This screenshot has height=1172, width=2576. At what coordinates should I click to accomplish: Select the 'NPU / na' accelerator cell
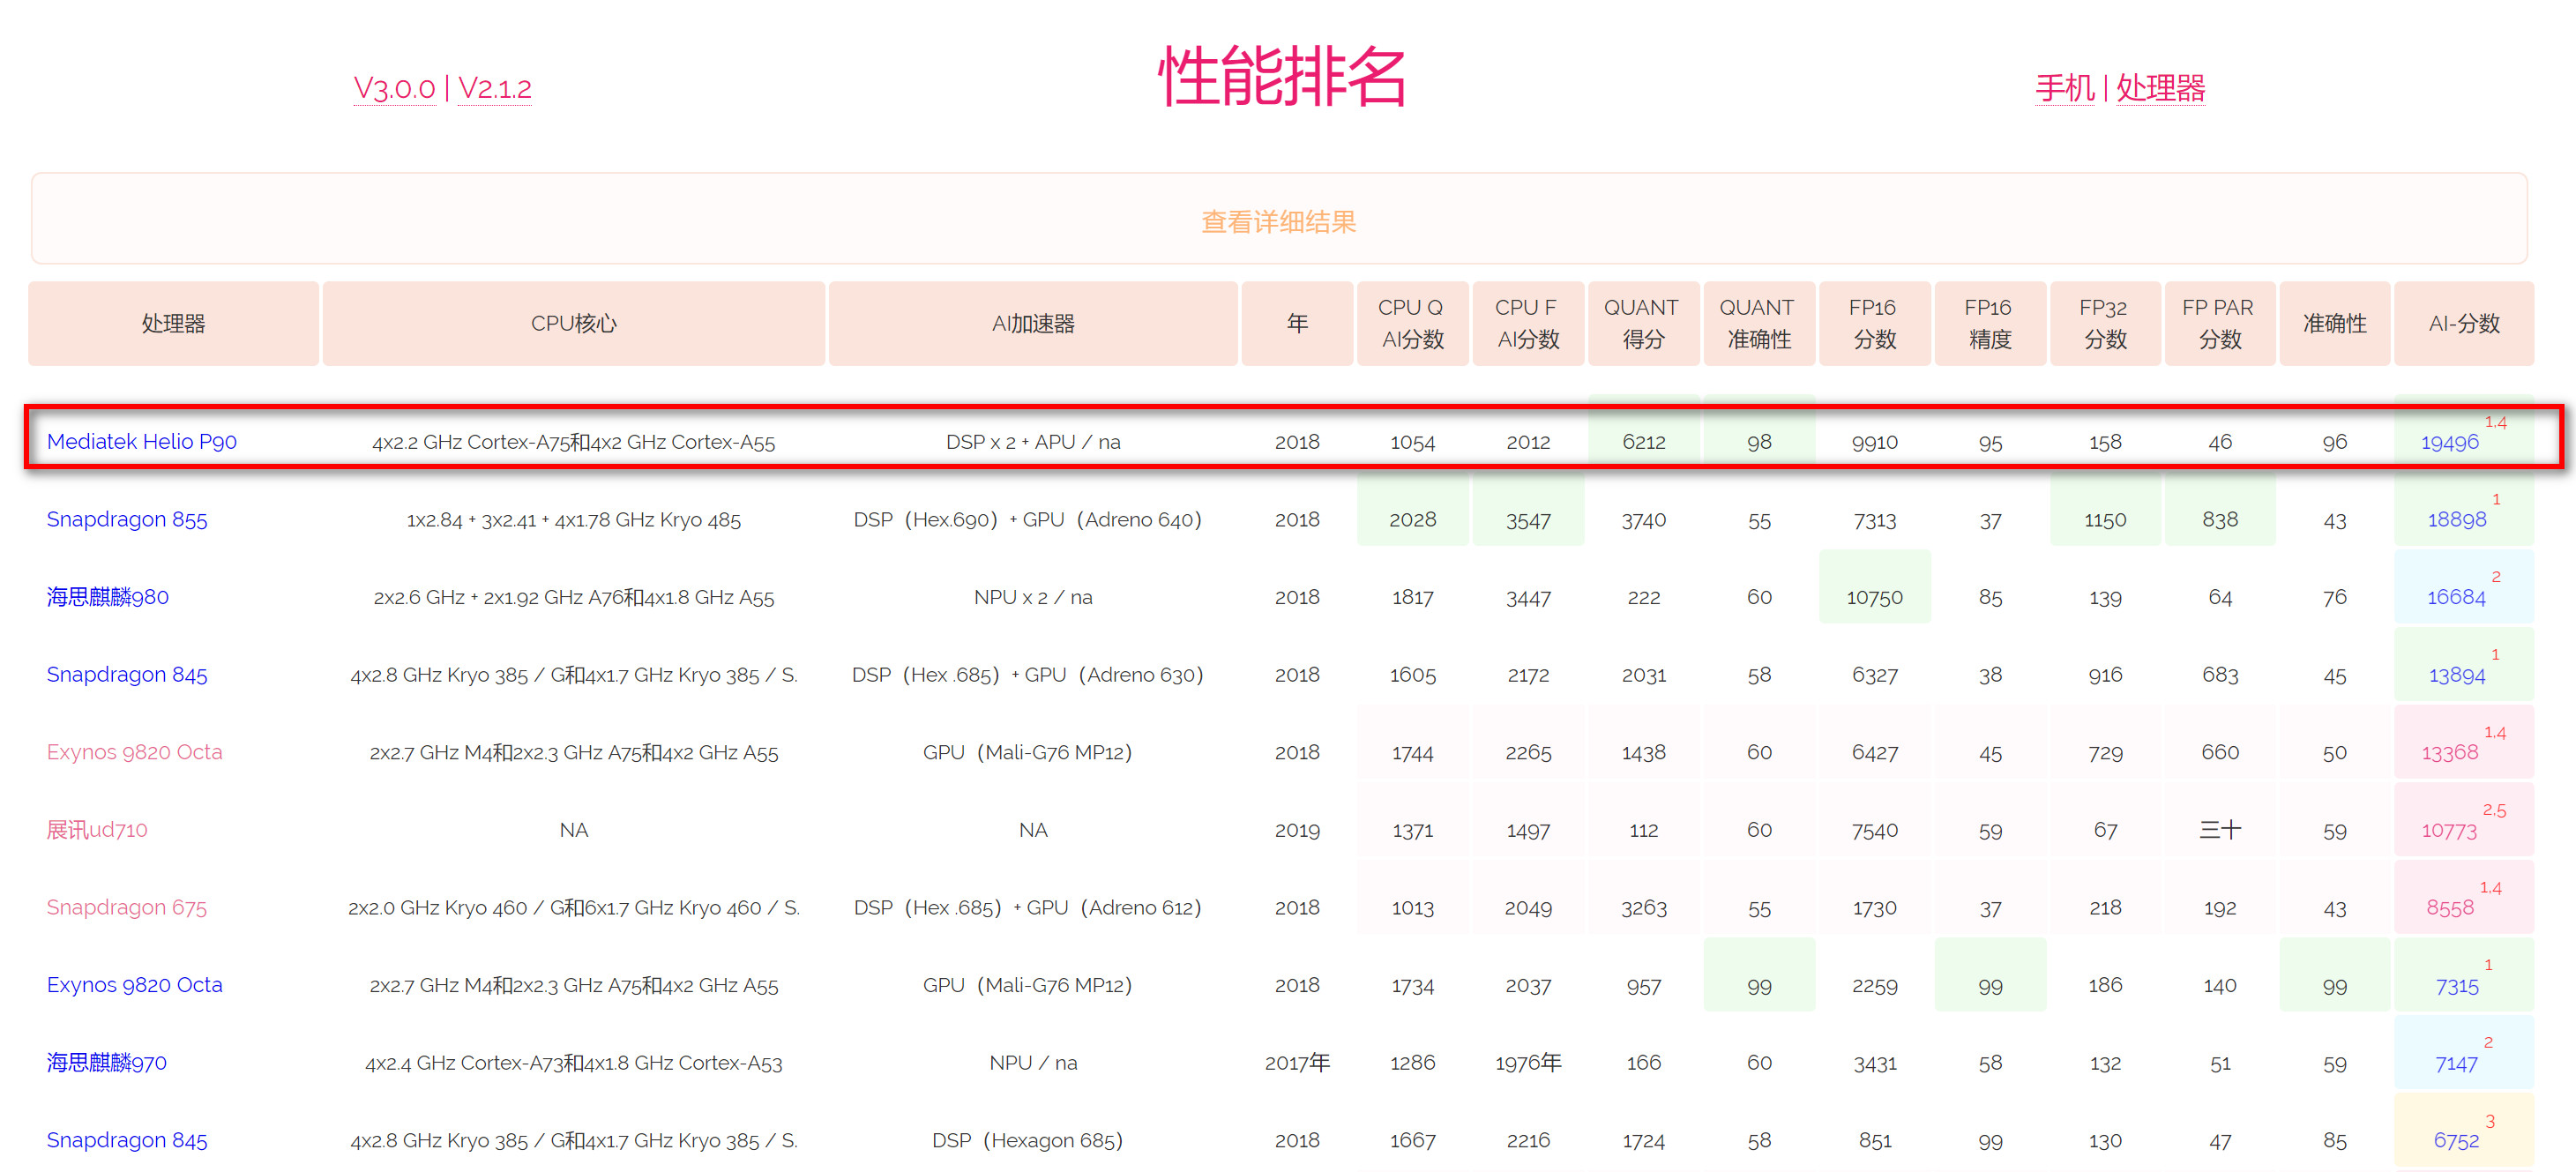click(x=1033, y=1063)
